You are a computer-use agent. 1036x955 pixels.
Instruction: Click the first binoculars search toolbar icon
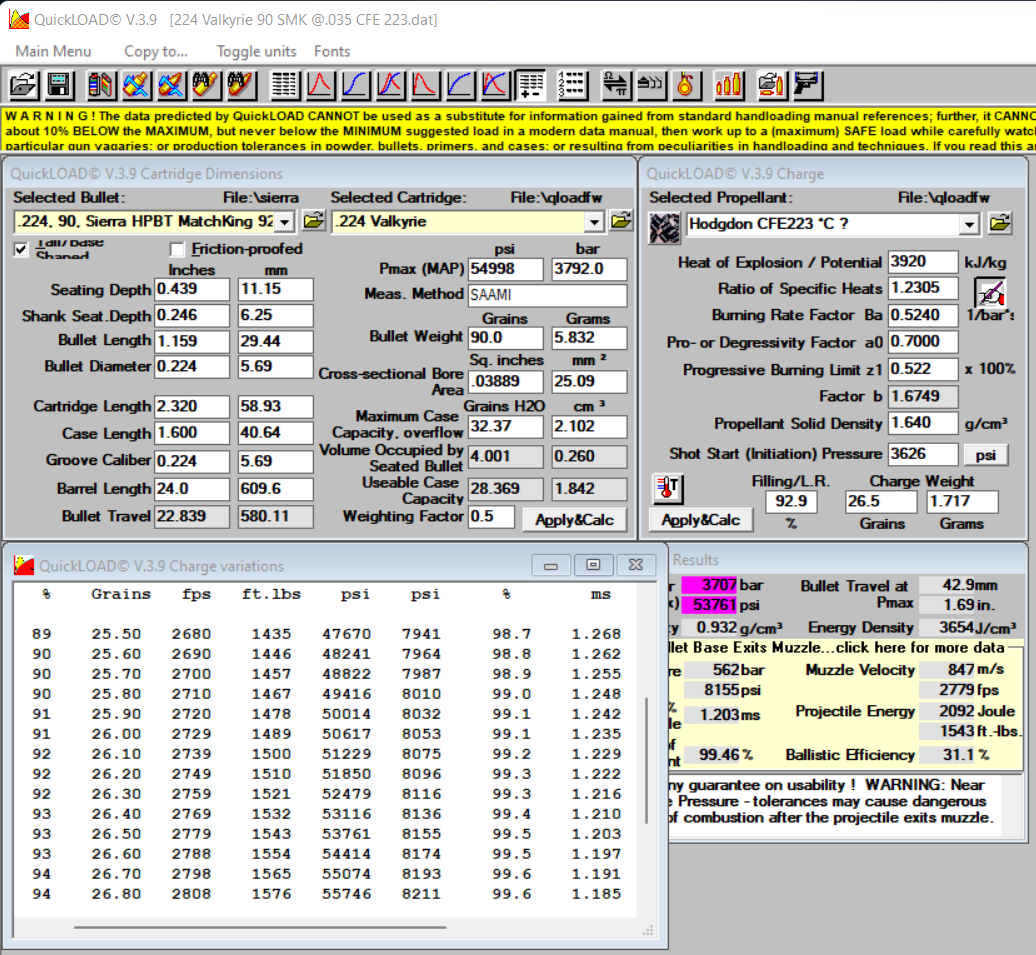click(205, 85)
